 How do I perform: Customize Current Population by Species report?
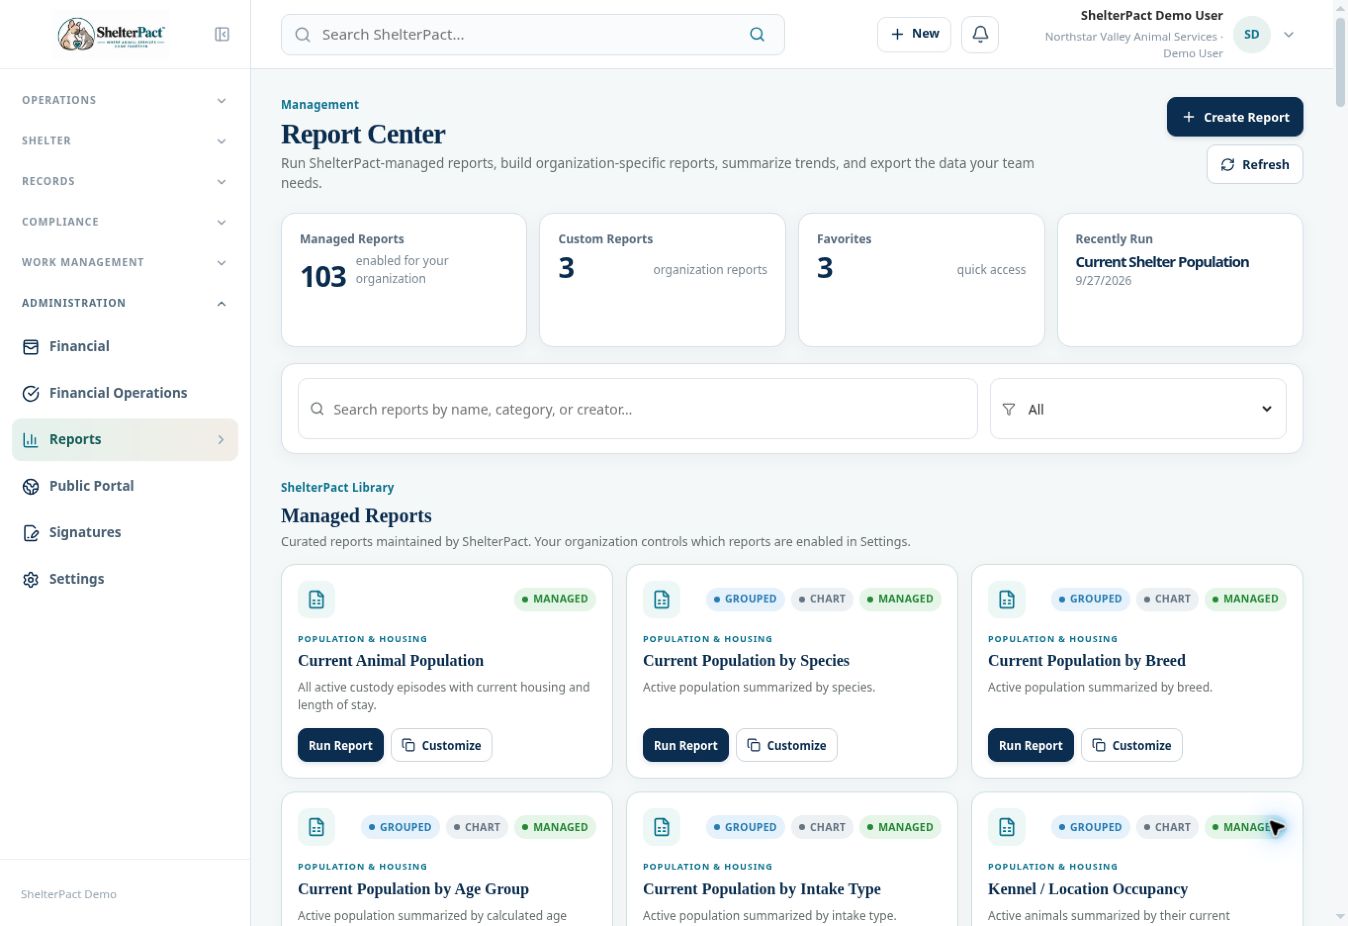(787, 746)
